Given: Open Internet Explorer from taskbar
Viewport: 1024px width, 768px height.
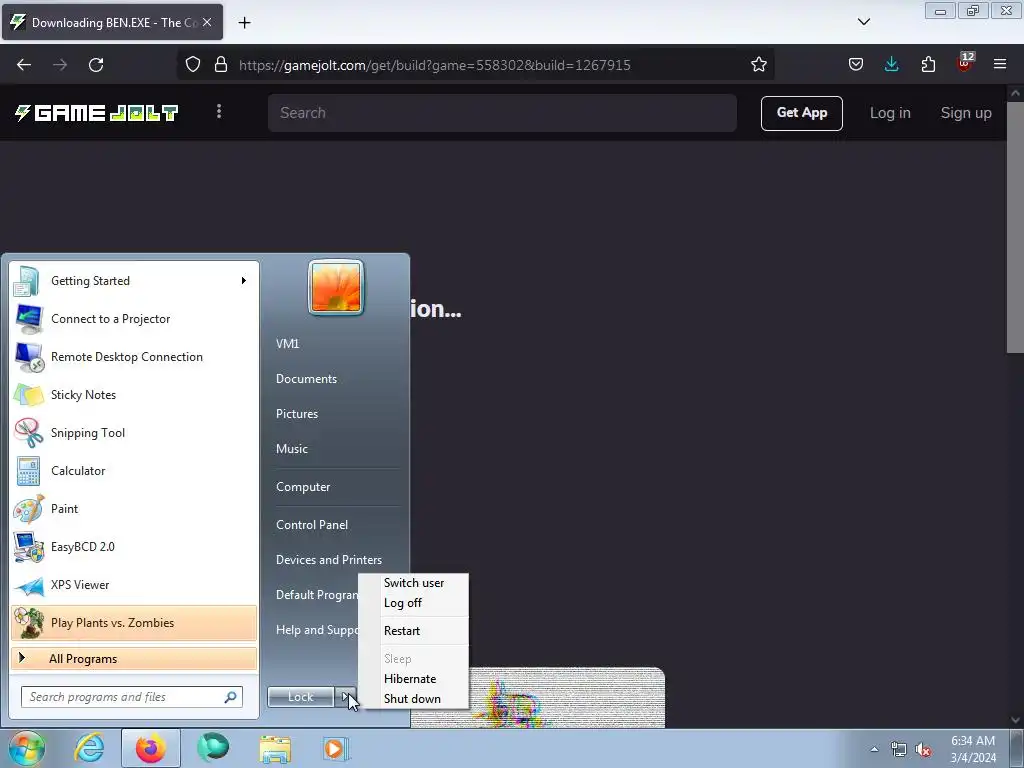Looking at the screenshot, I should coord(89,748).
